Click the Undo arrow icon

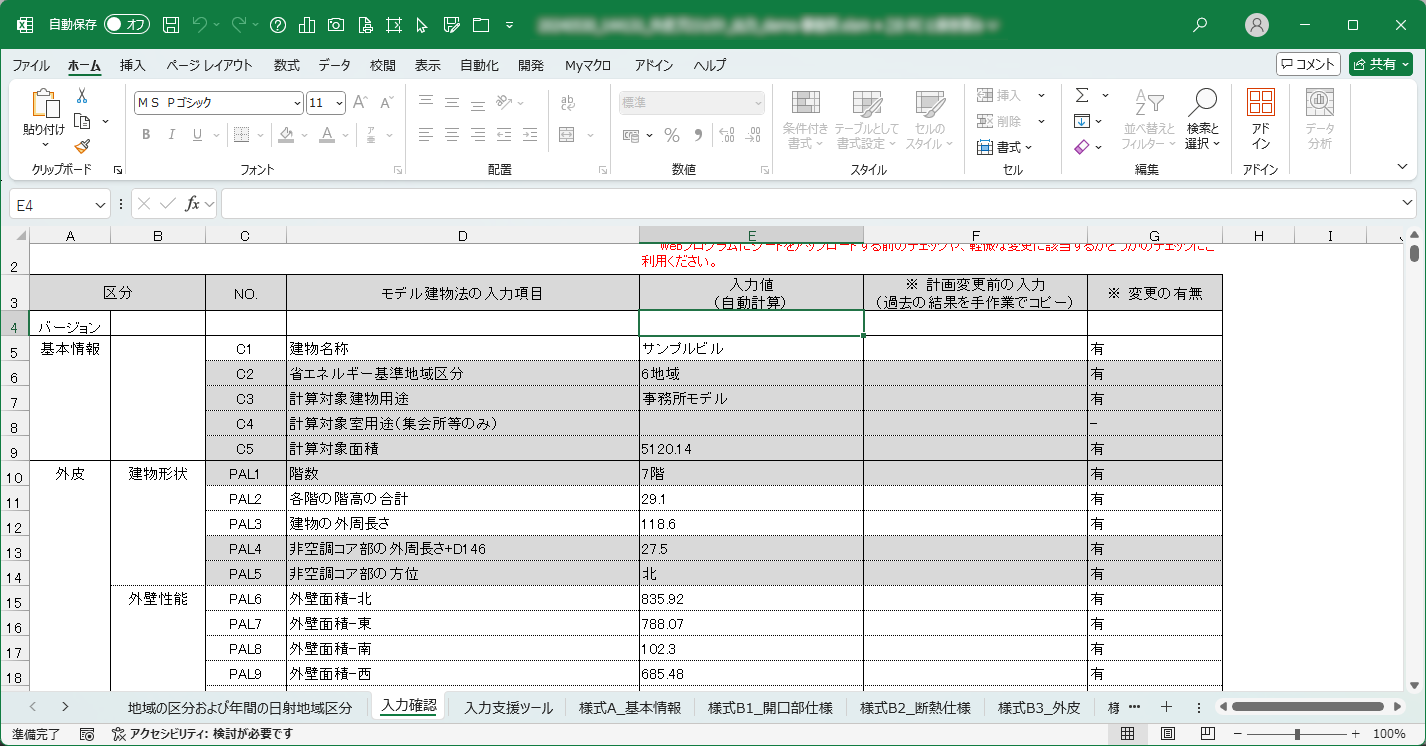click(200, 24)
